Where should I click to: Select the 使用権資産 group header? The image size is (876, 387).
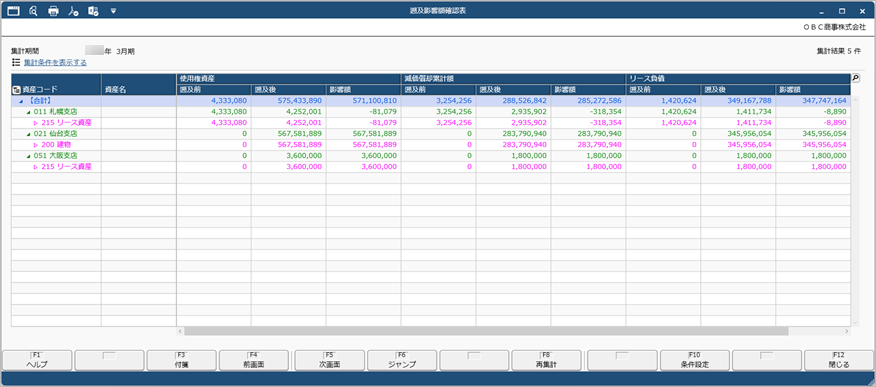(x=289, y=78)
